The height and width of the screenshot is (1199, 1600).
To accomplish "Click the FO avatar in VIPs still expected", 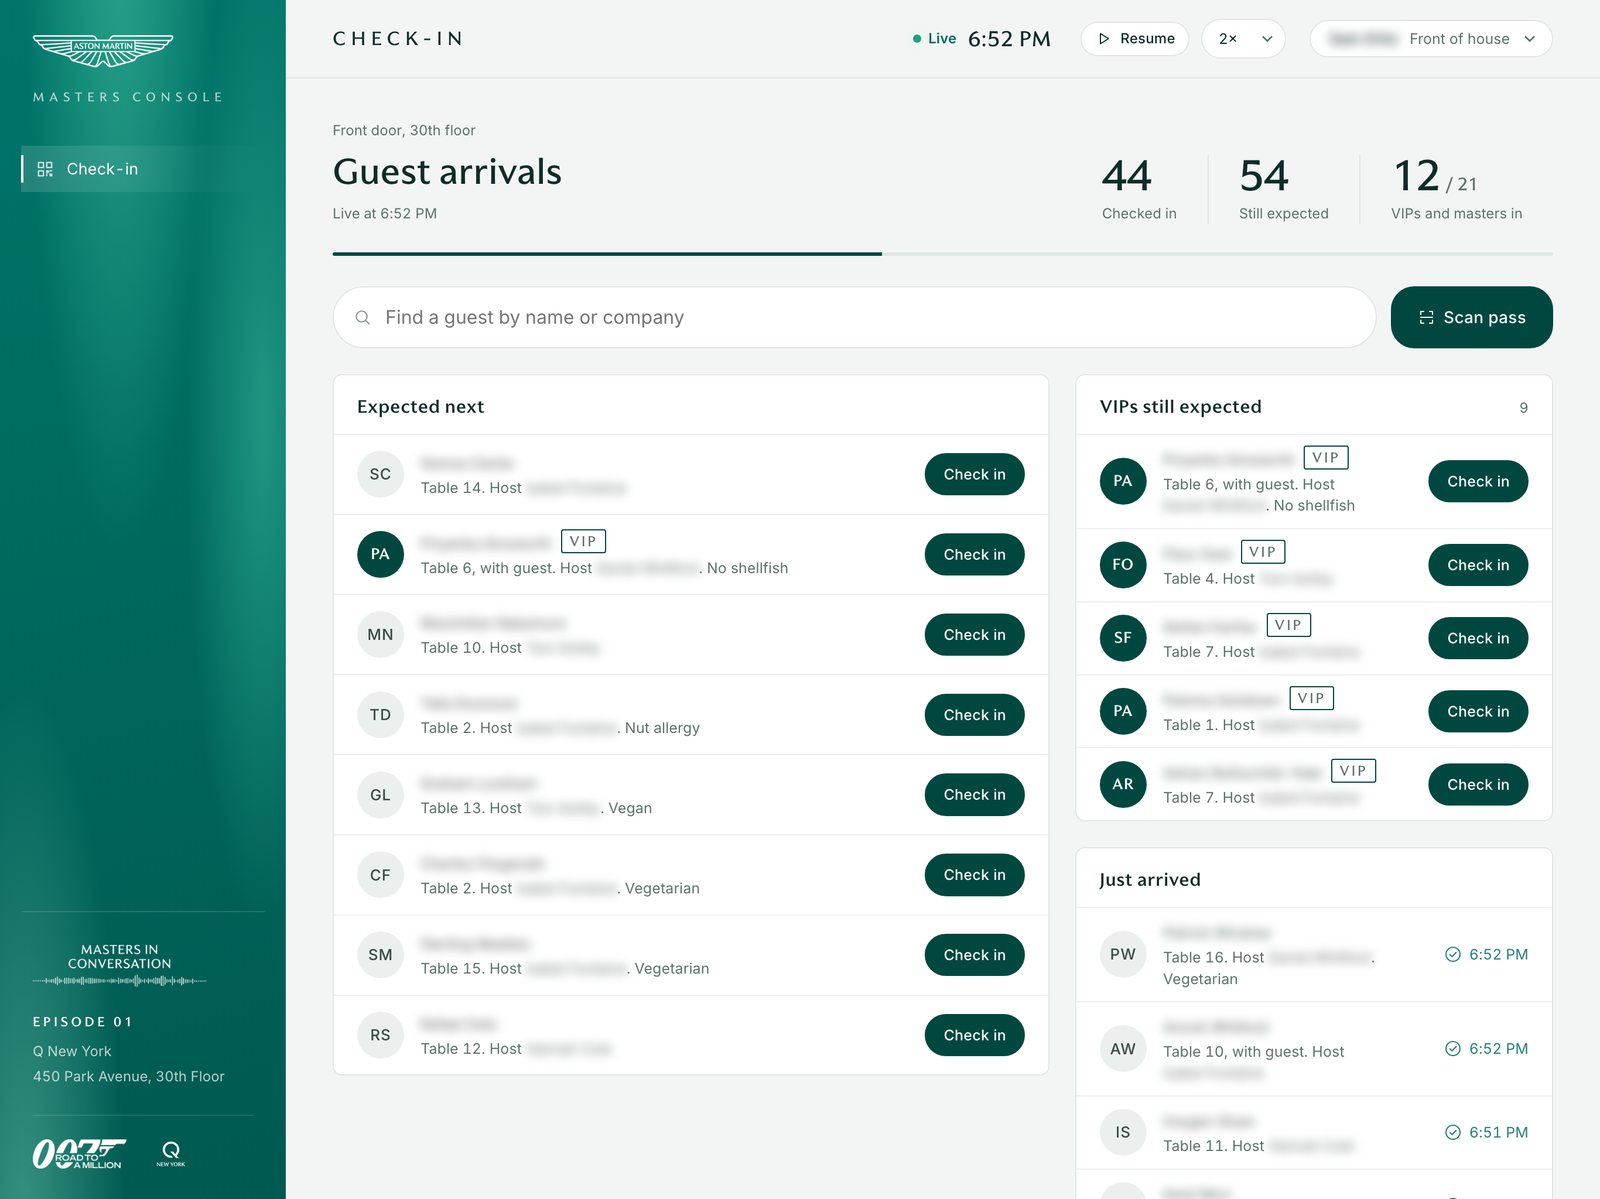I will click(x=1123, y=564).
